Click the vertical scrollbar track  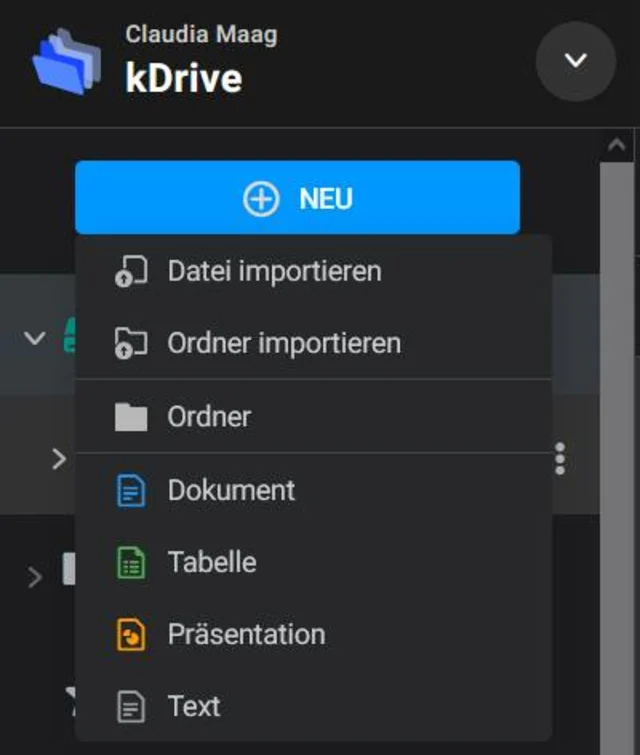617,457
